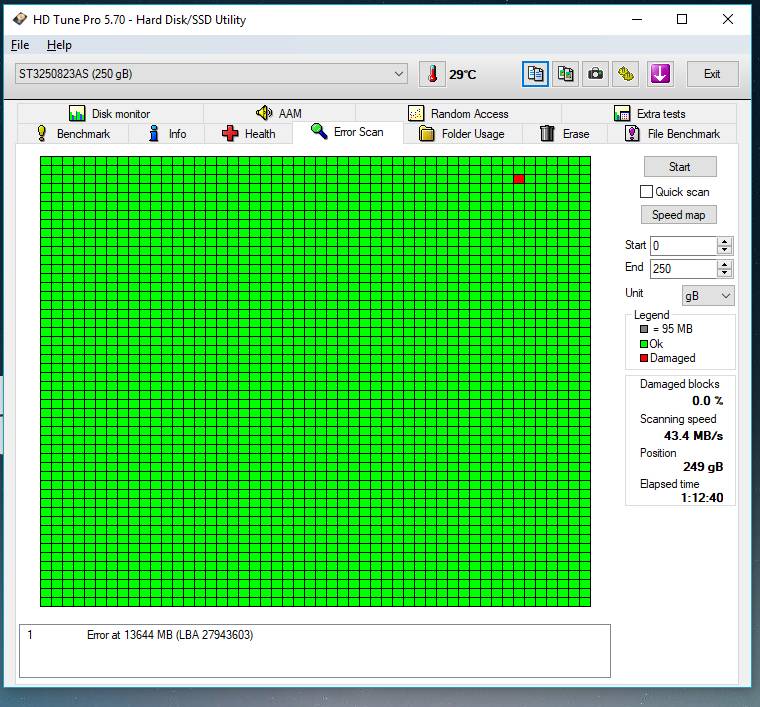Image resolution: width=760 pixels, height=707 pixels.
Task: Click into the End position field
Action: click(683, 268)
